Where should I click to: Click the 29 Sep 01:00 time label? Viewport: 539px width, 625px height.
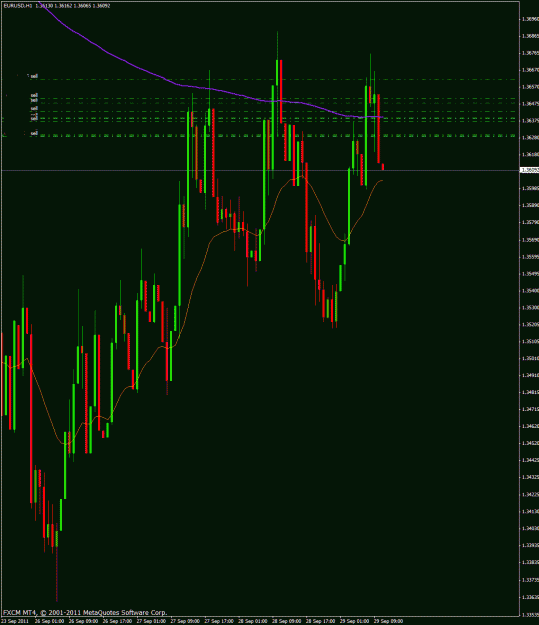(x=354, y=621)
